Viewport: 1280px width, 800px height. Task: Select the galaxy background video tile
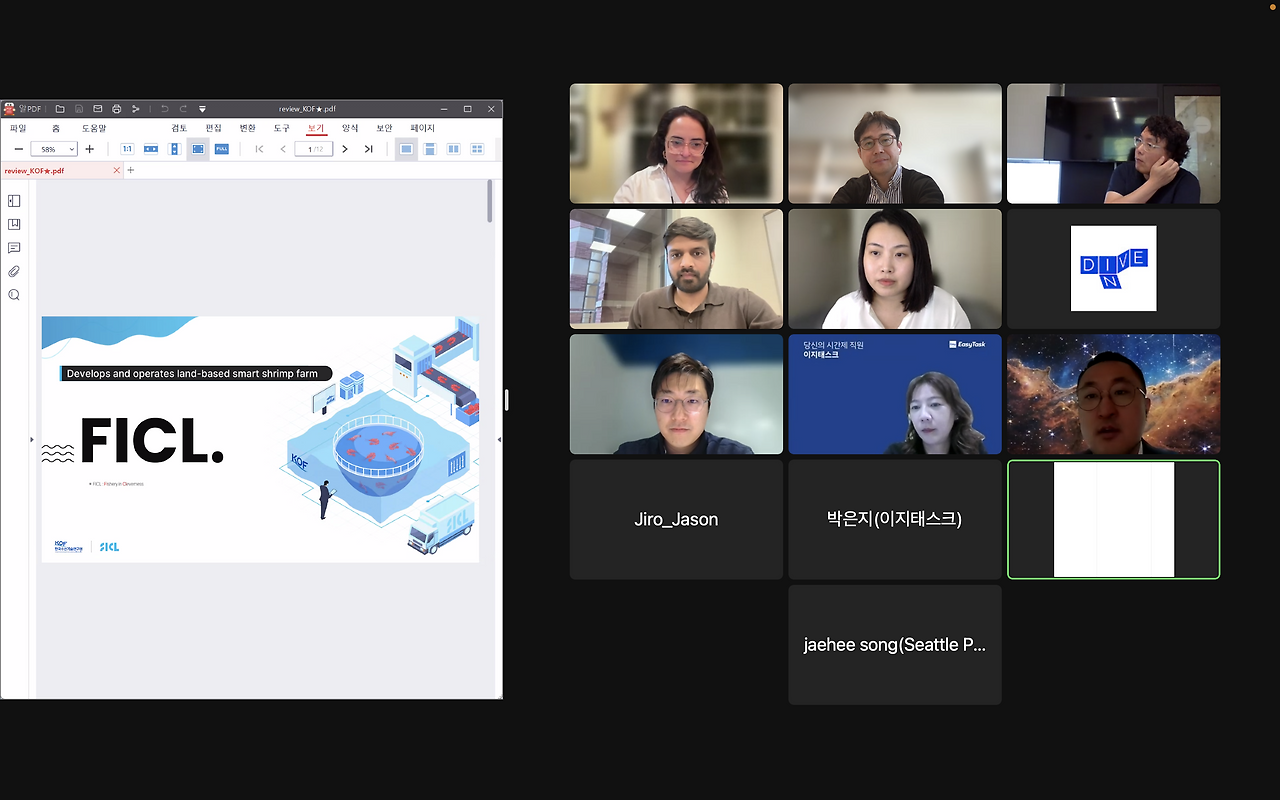(1114, 394)
